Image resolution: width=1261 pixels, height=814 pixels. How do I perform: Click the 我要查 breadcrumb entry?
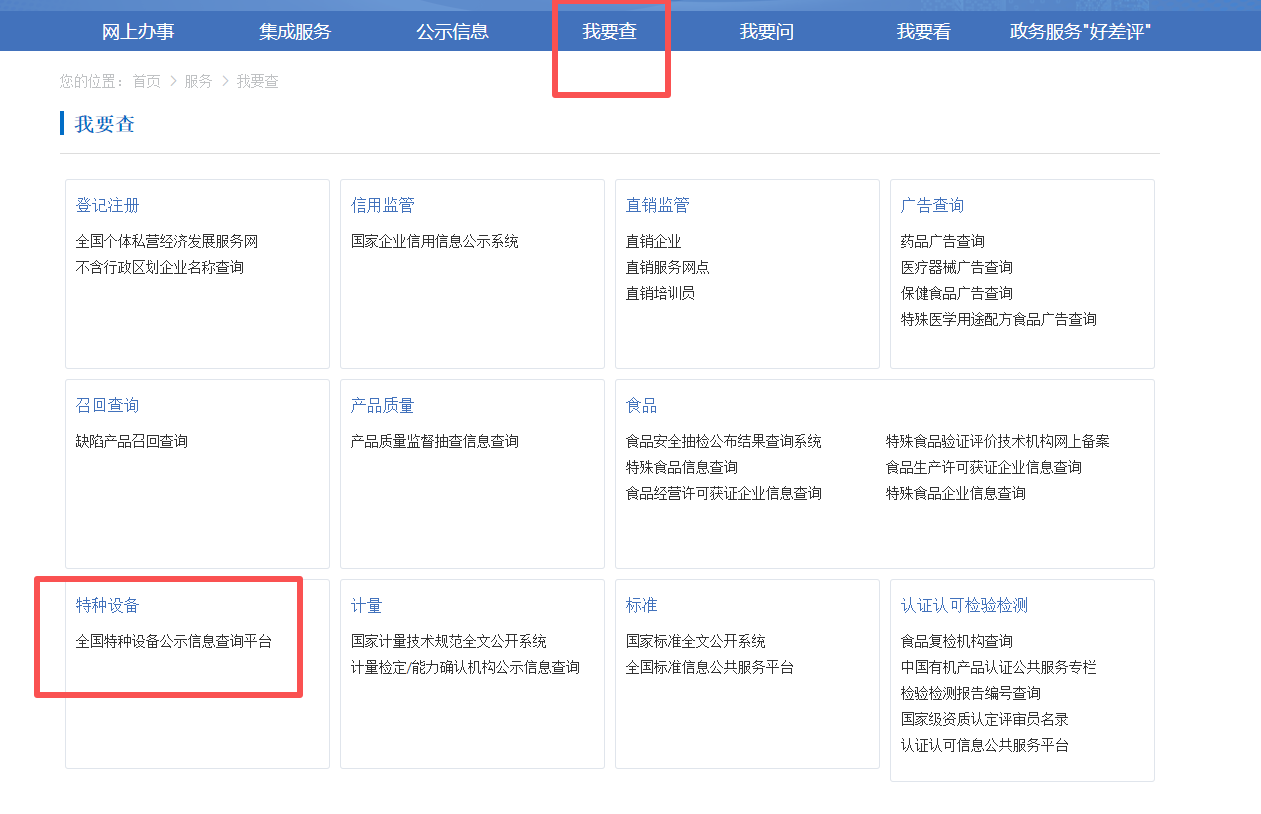pyautogui.click(x=257, y=81)
